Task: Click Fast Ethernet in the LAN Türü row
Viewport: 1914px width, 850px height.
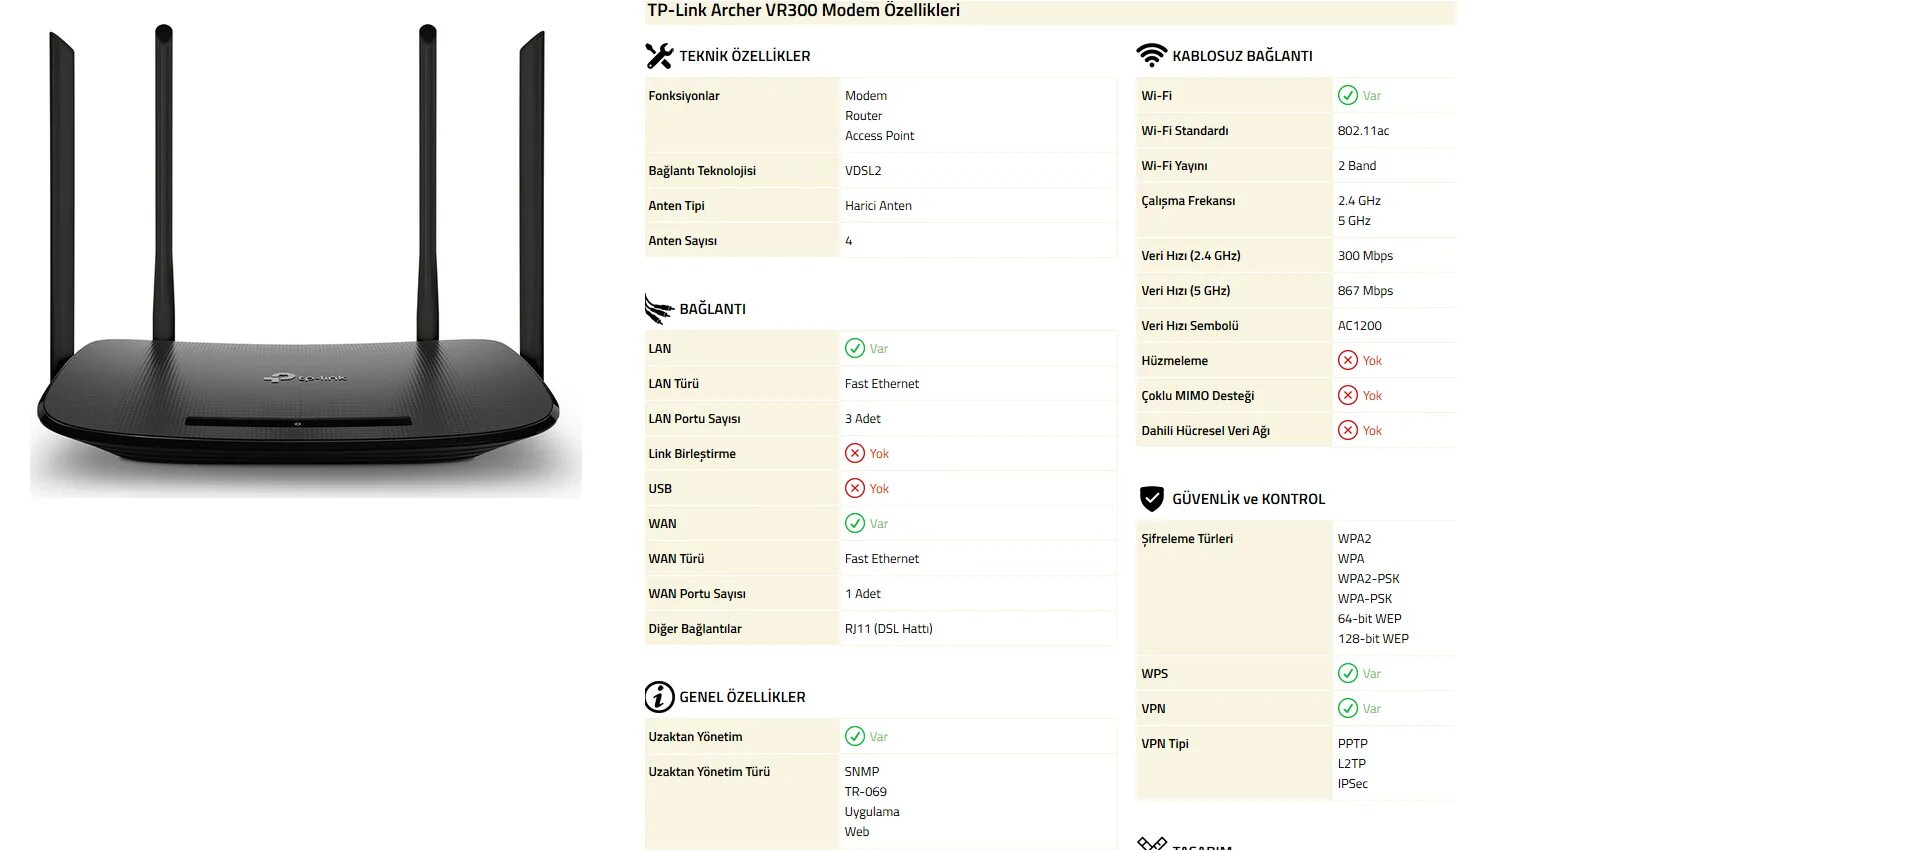Action: pos(881,384)
